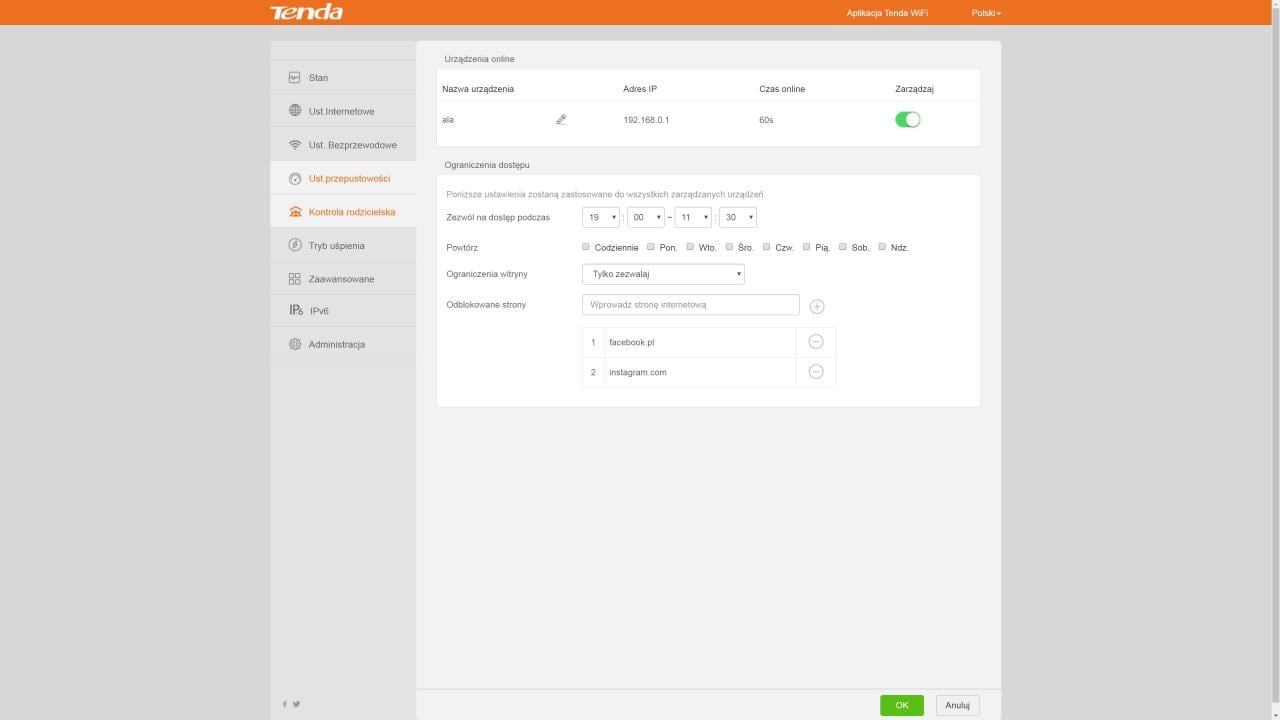Open the IPv6 menu label

pos(319,311)
